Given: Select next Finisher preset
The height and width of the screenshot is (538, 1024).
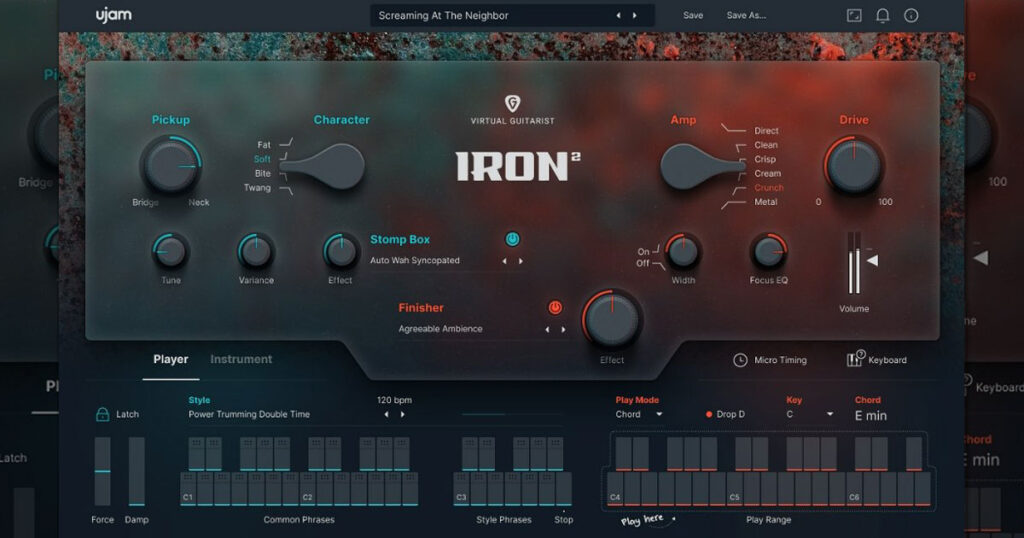Looking at the screenshot, I should (x=563, y=330).
